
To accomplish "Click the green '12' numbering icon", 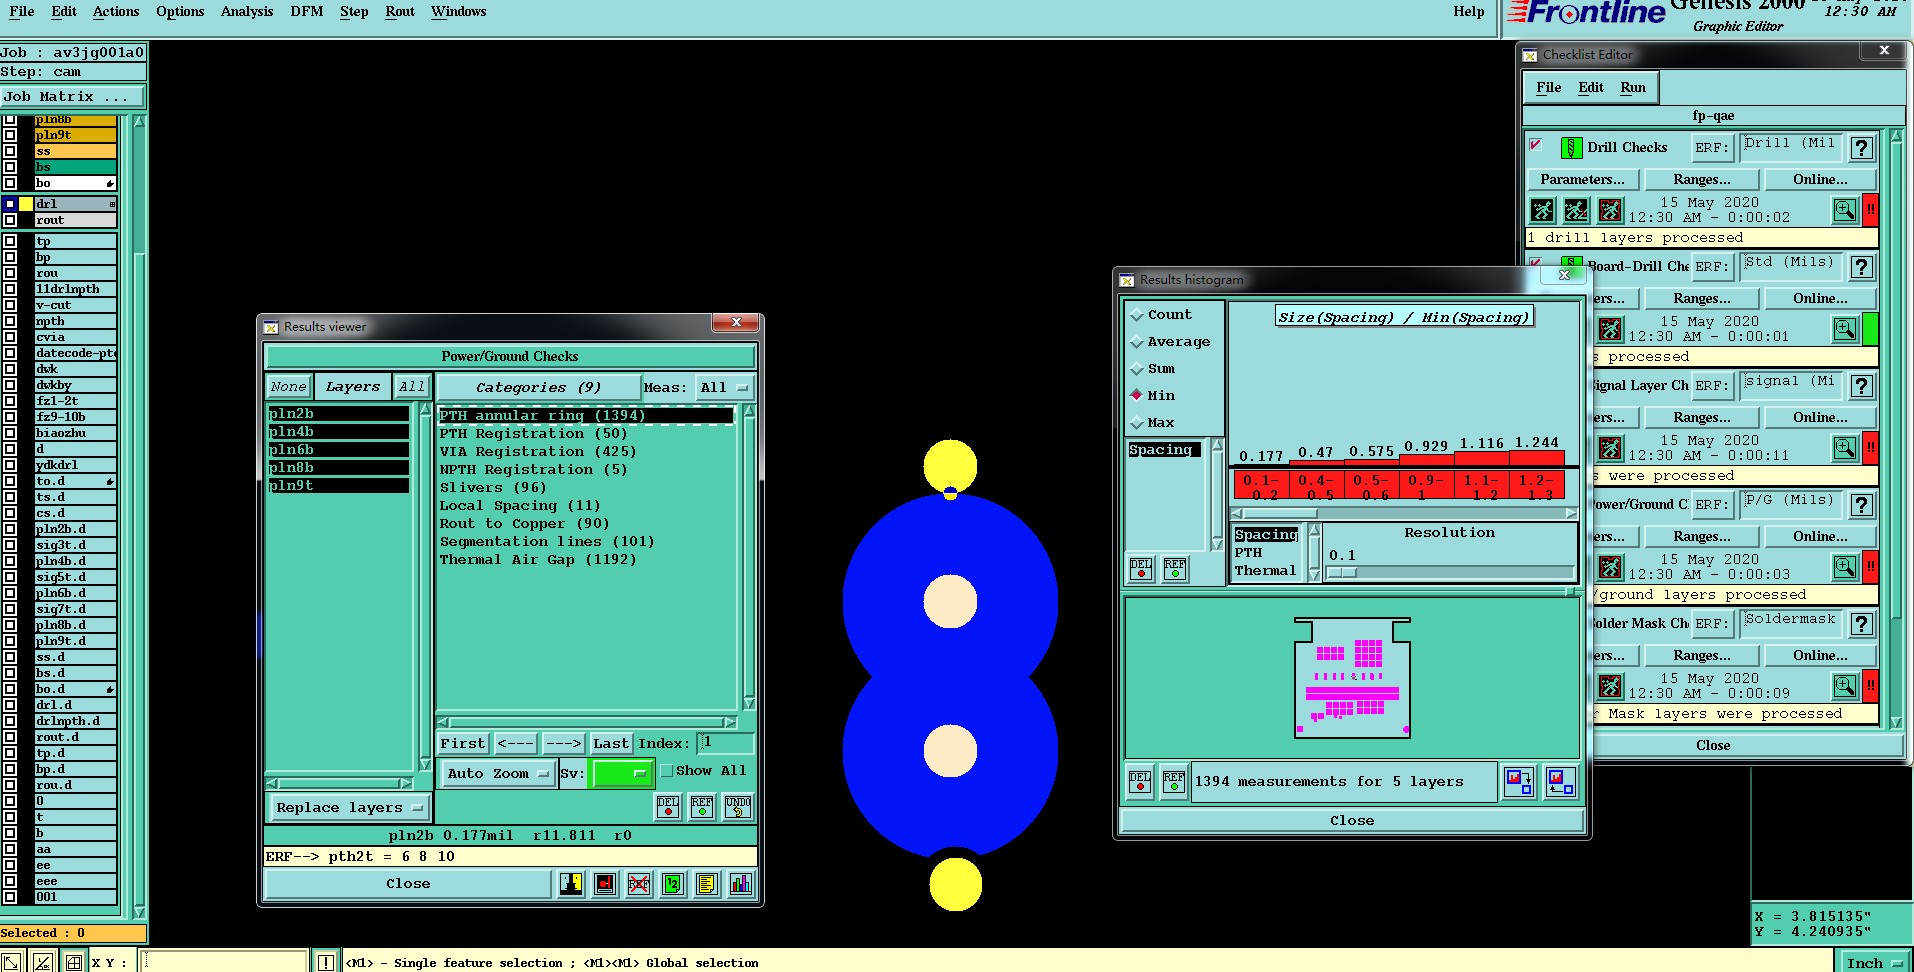I will (673, 884).
